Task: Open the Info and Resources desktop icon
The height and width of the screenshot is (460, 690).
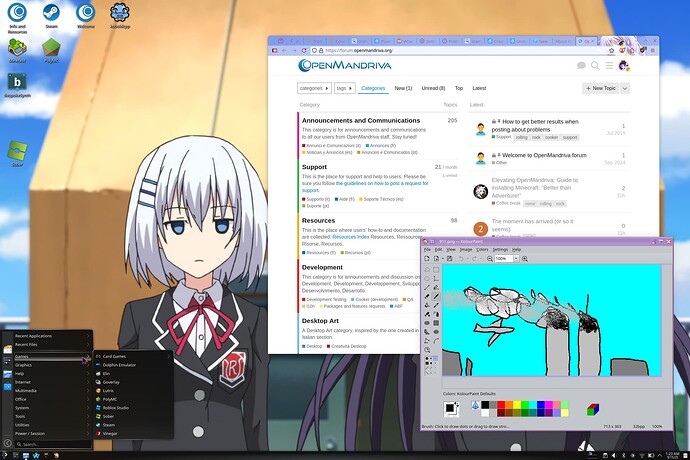Action: click(x=17, y=18)
